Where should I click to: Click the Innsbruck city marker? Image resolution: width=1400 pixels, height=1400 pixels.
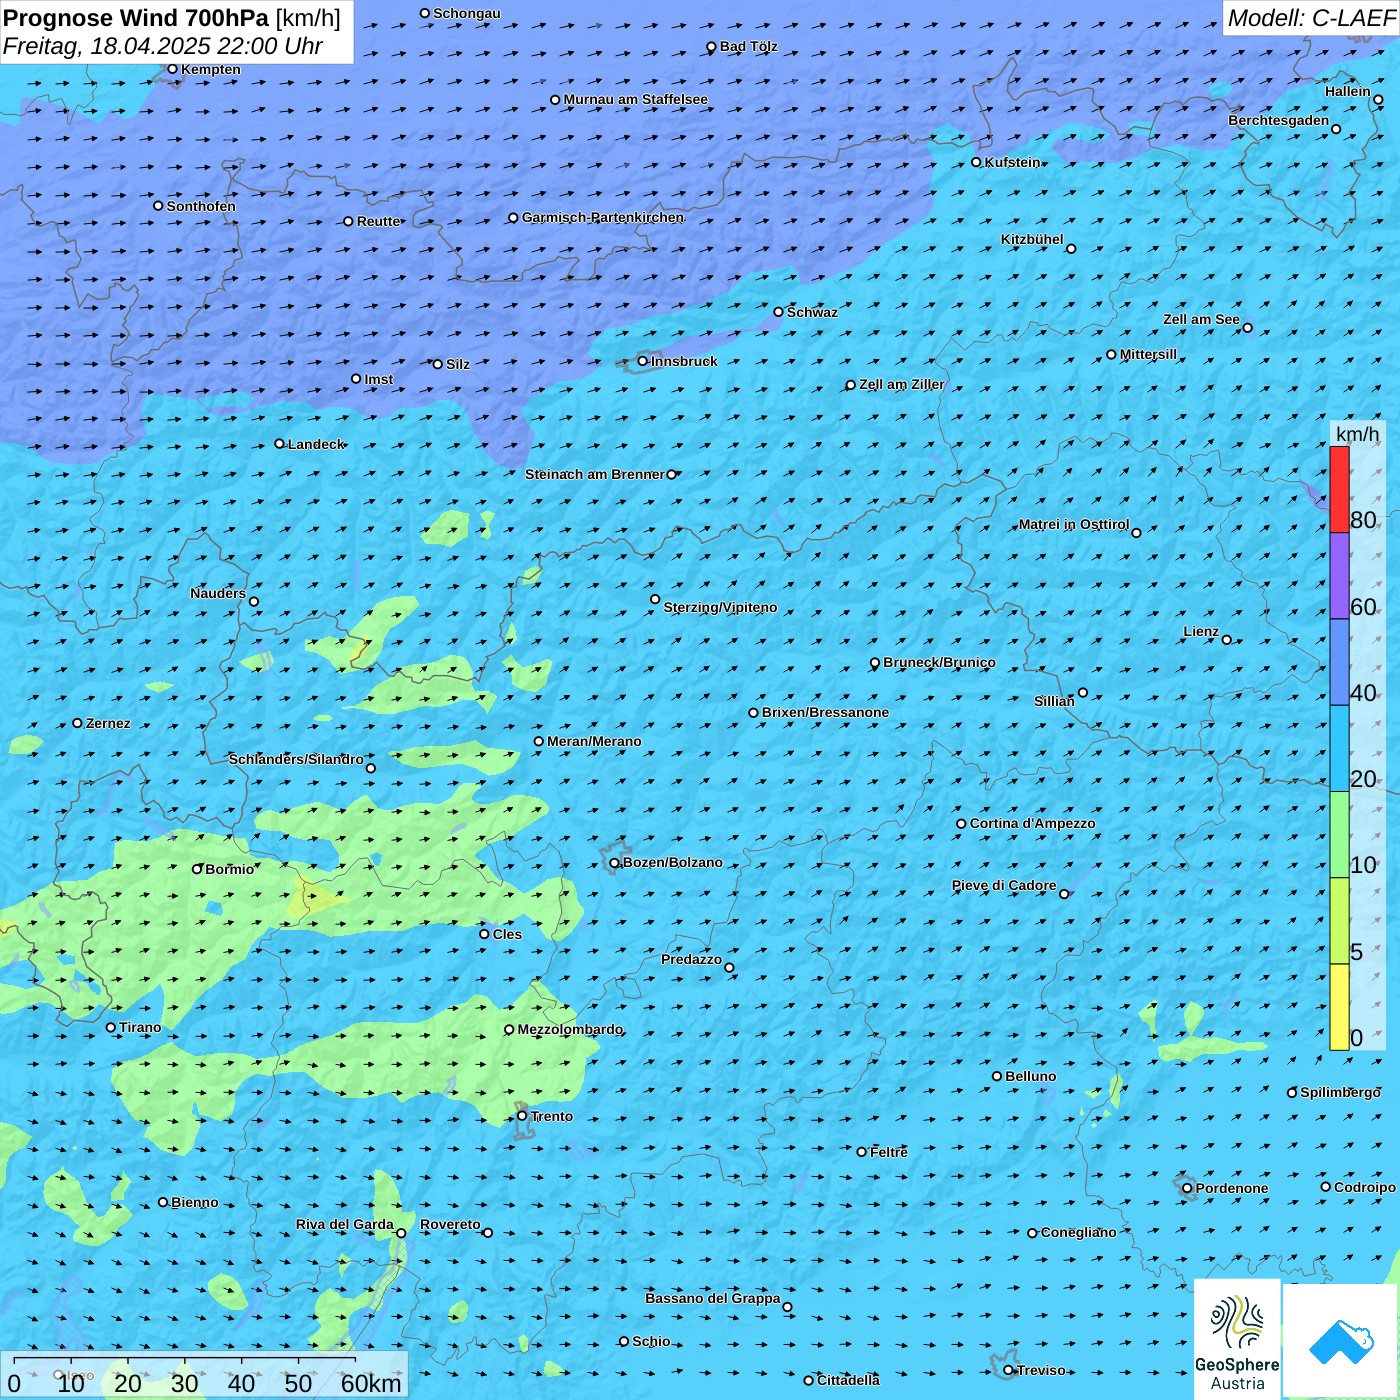(643, 361)
